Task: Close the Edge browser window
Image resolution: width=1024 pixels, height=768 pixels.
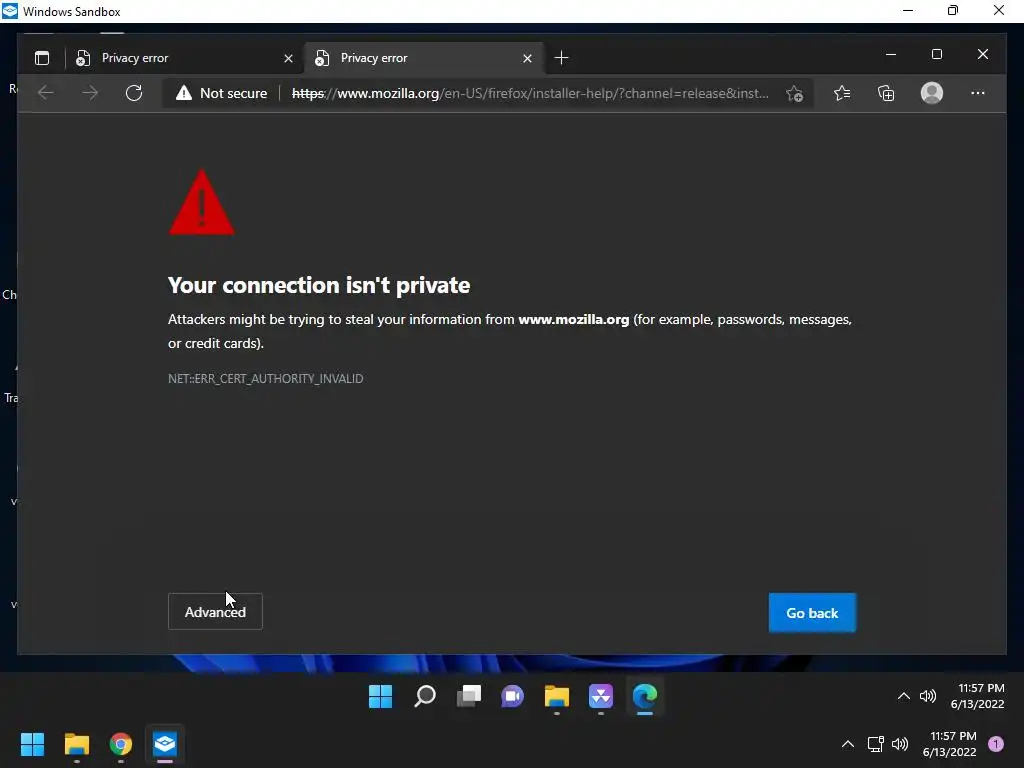Action: [x=983, y=54]
